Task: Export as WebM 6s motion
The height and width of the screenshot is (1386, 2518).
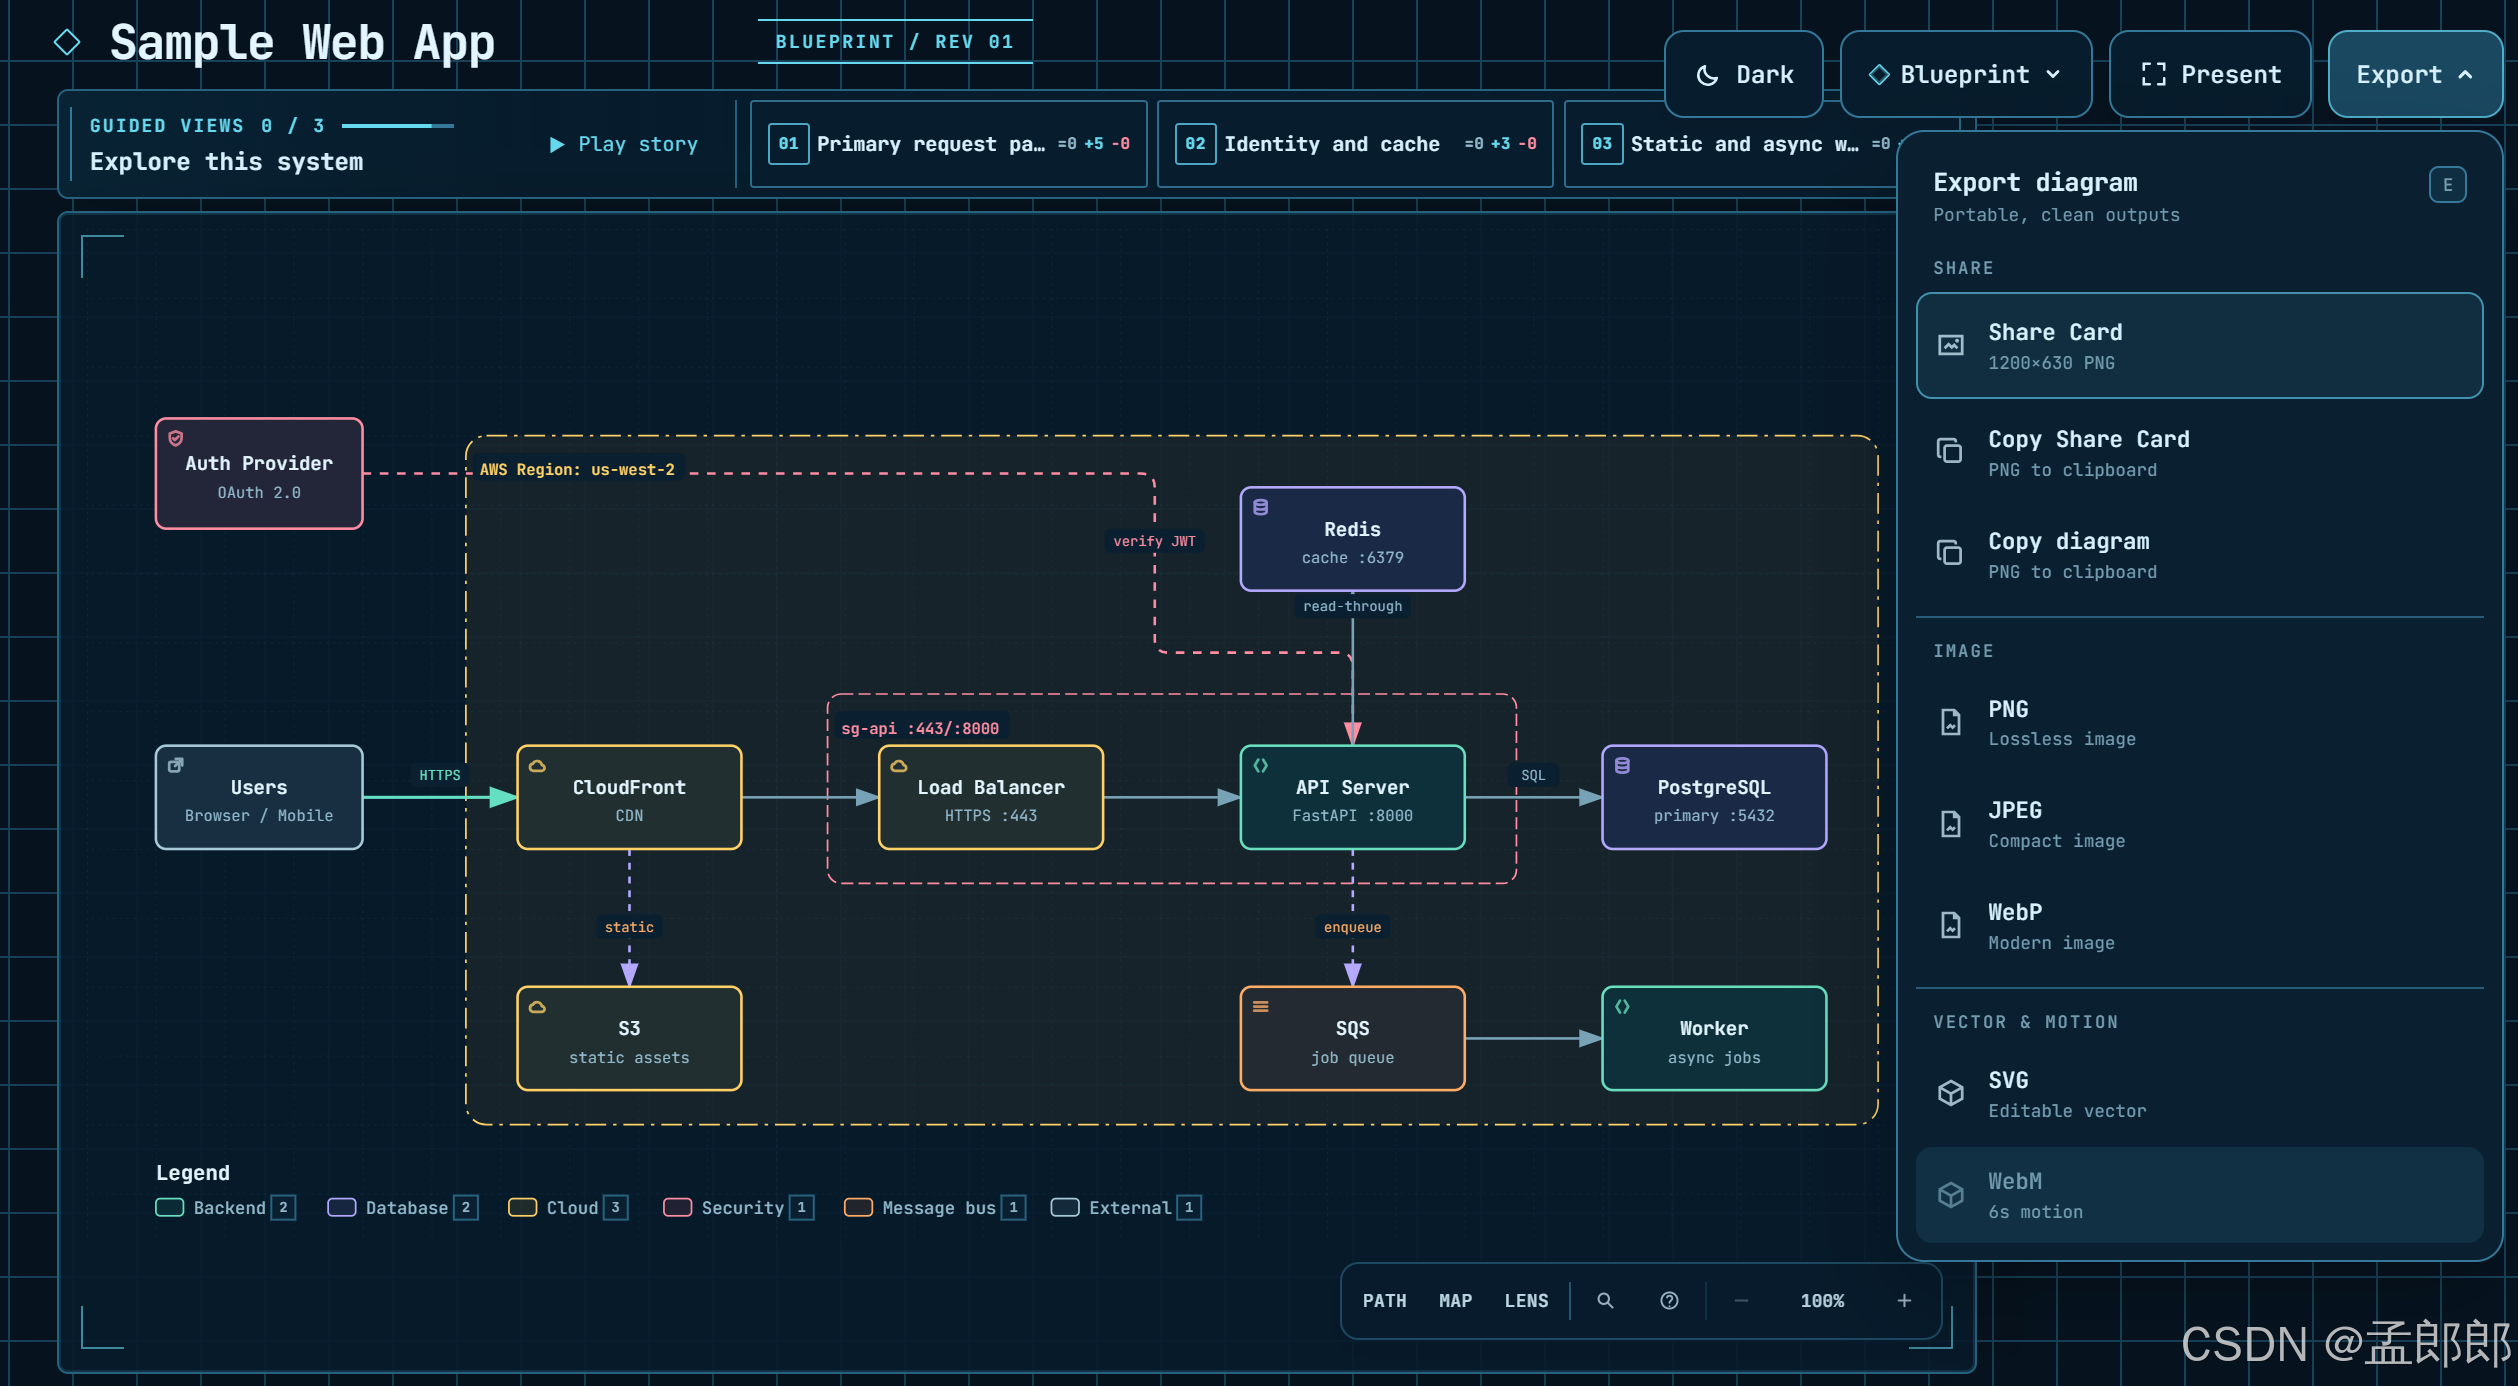Action: pyautogui.click(x=2199, y=1195)
